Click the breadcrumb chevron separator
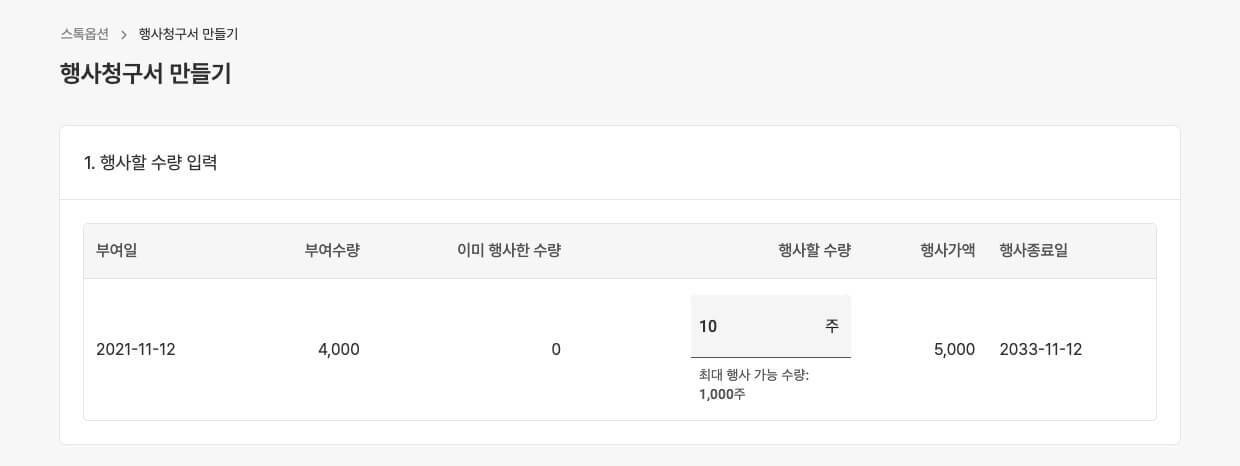Screen dimensions: 1240x466 (124, 34)
